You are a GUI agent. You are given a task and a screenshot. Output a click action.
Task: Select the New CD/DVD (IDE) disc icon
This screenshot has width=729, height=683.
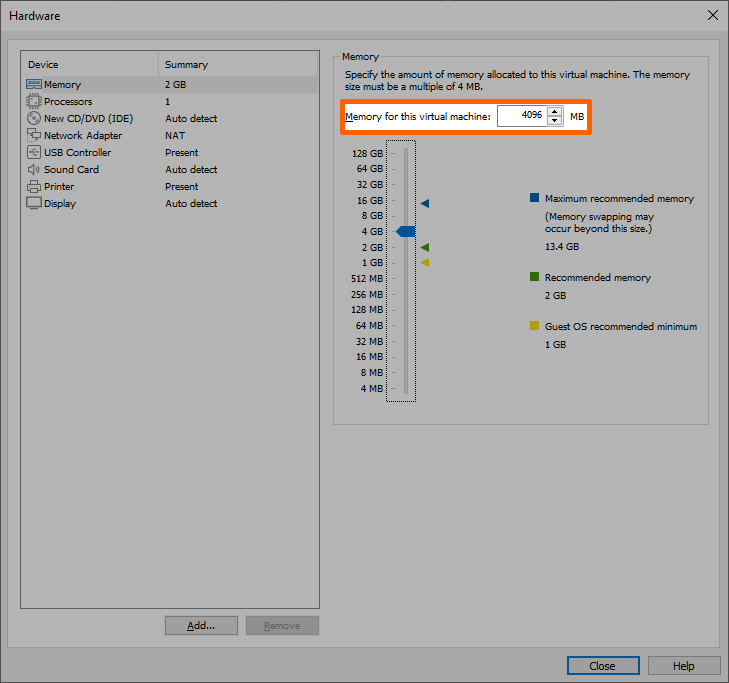coord(34,119)
